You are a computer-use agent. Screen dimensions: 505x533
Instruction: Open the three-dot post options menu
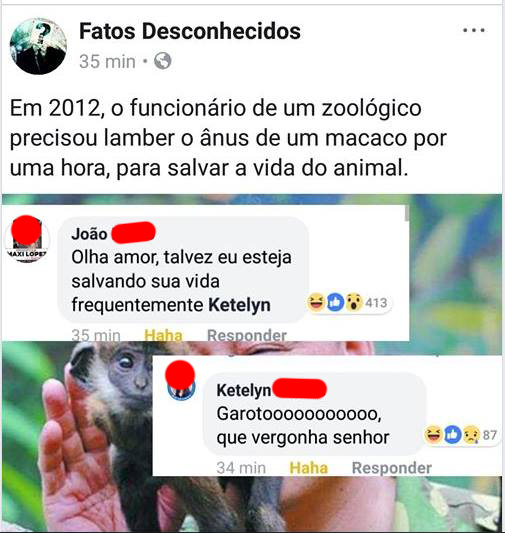click(474, 31)
